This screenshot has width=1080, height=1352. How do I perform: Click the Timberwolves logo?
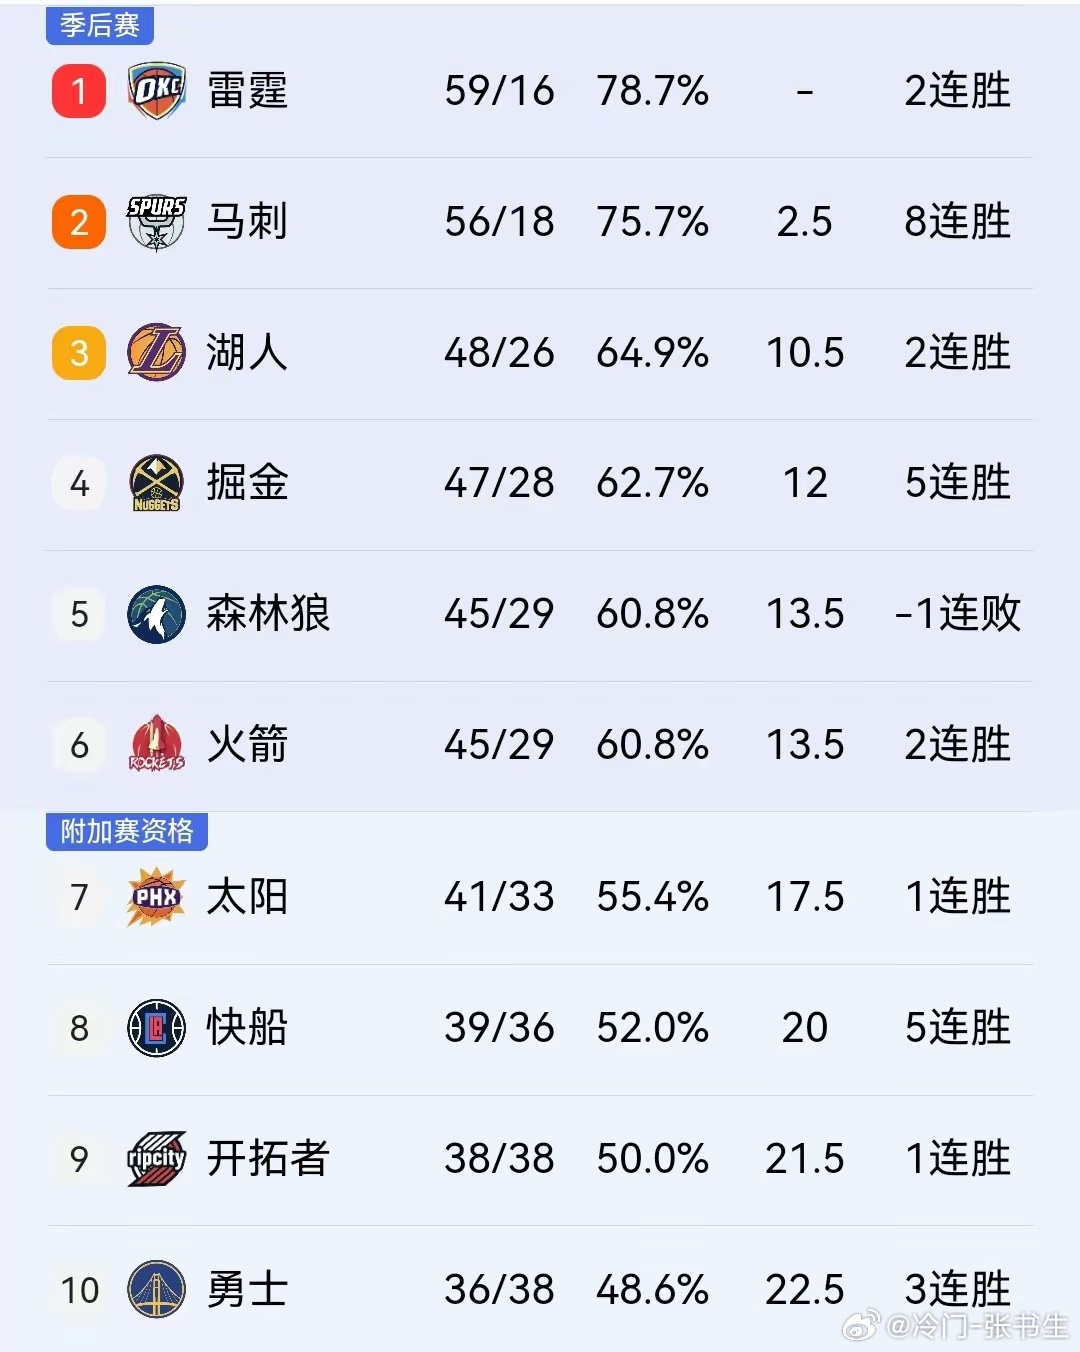tap(155, 614)
